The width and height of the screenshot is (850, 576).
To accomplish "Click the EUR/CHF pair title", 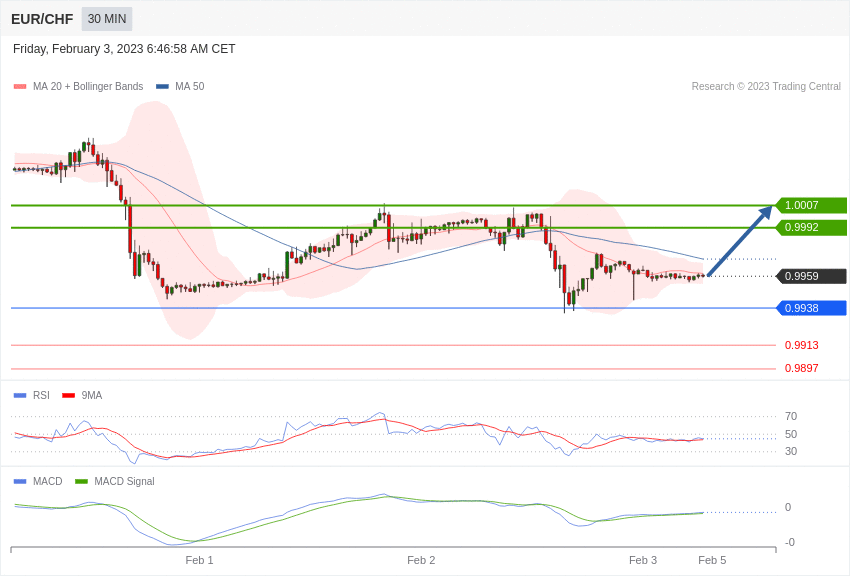I will click(x=42, y=19).
